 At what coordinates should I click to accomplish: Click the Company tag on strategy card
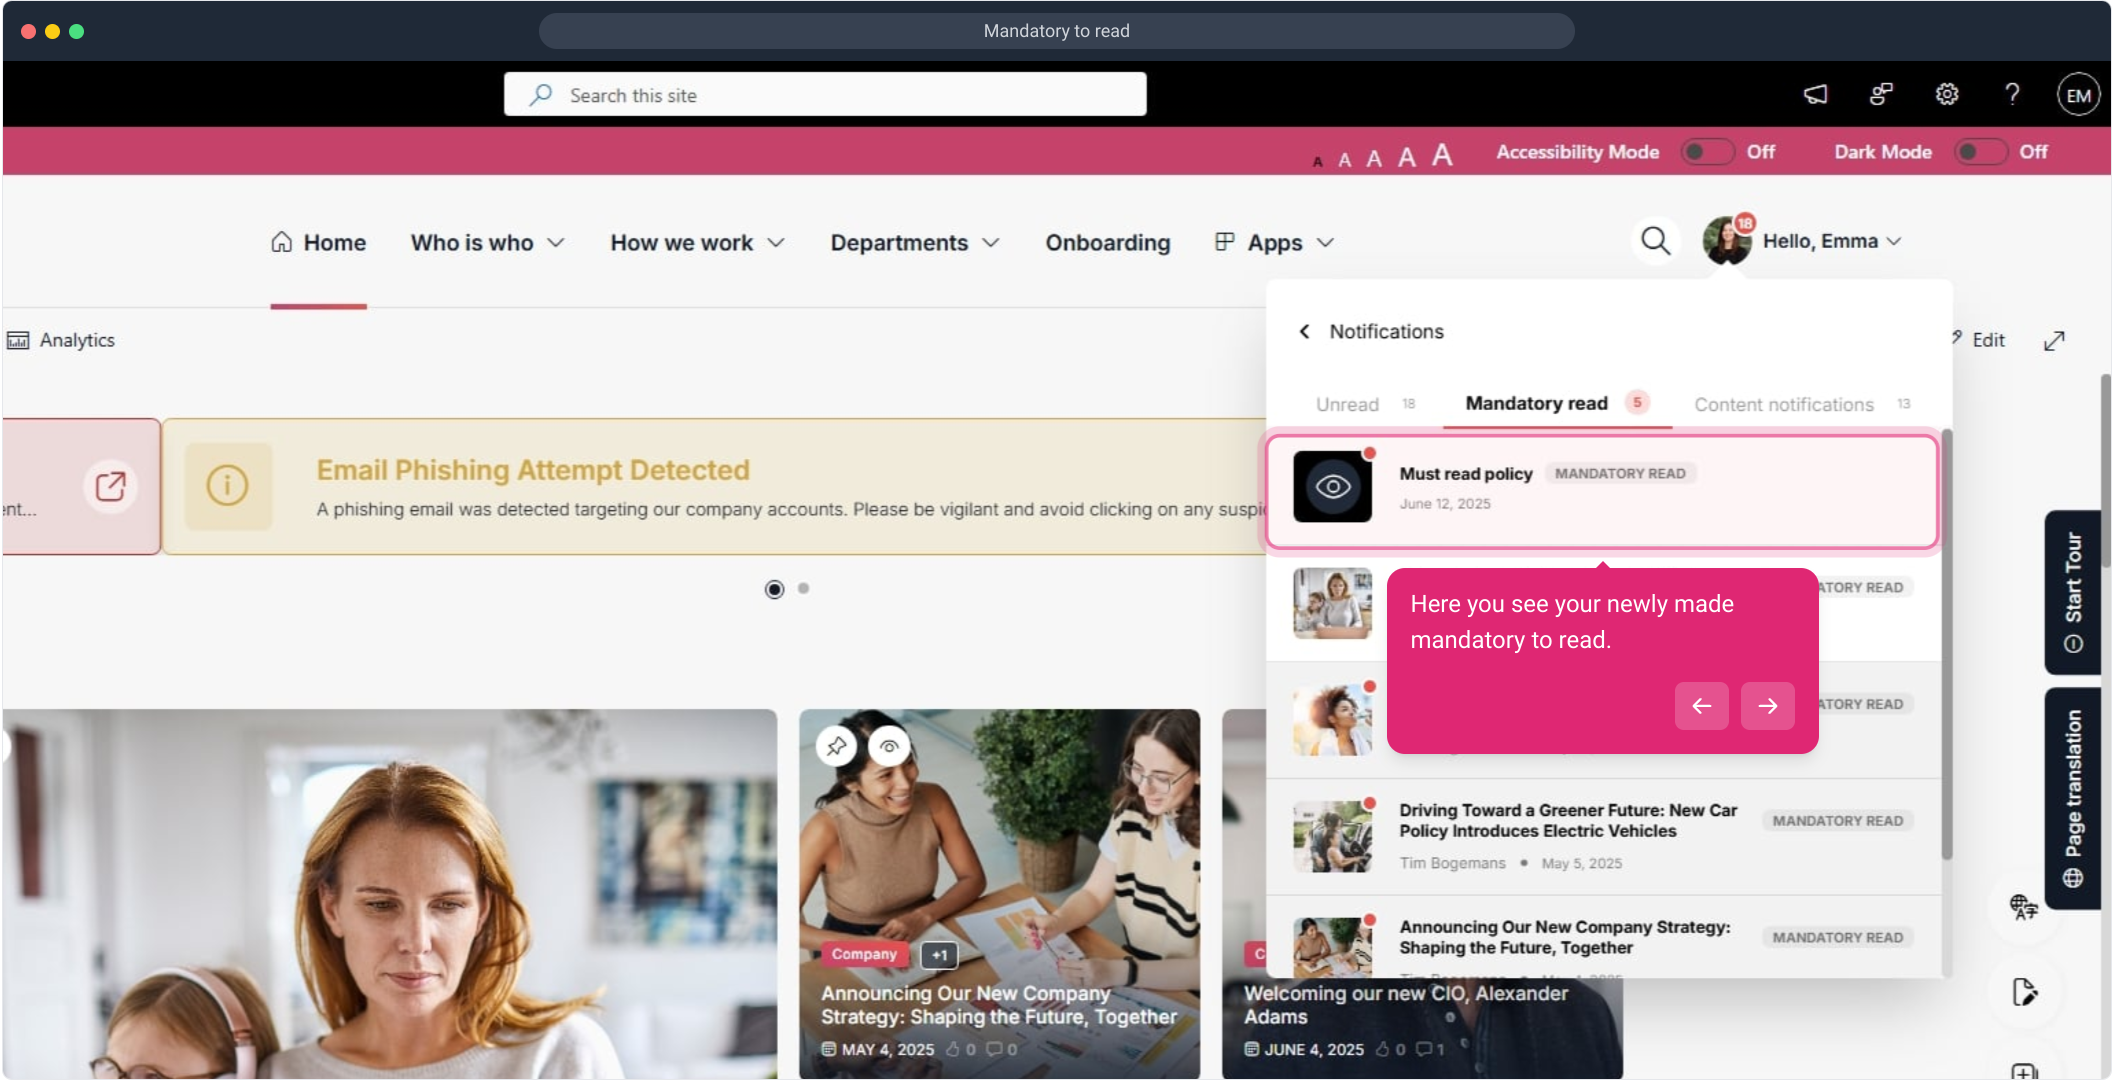pos(864,954)
